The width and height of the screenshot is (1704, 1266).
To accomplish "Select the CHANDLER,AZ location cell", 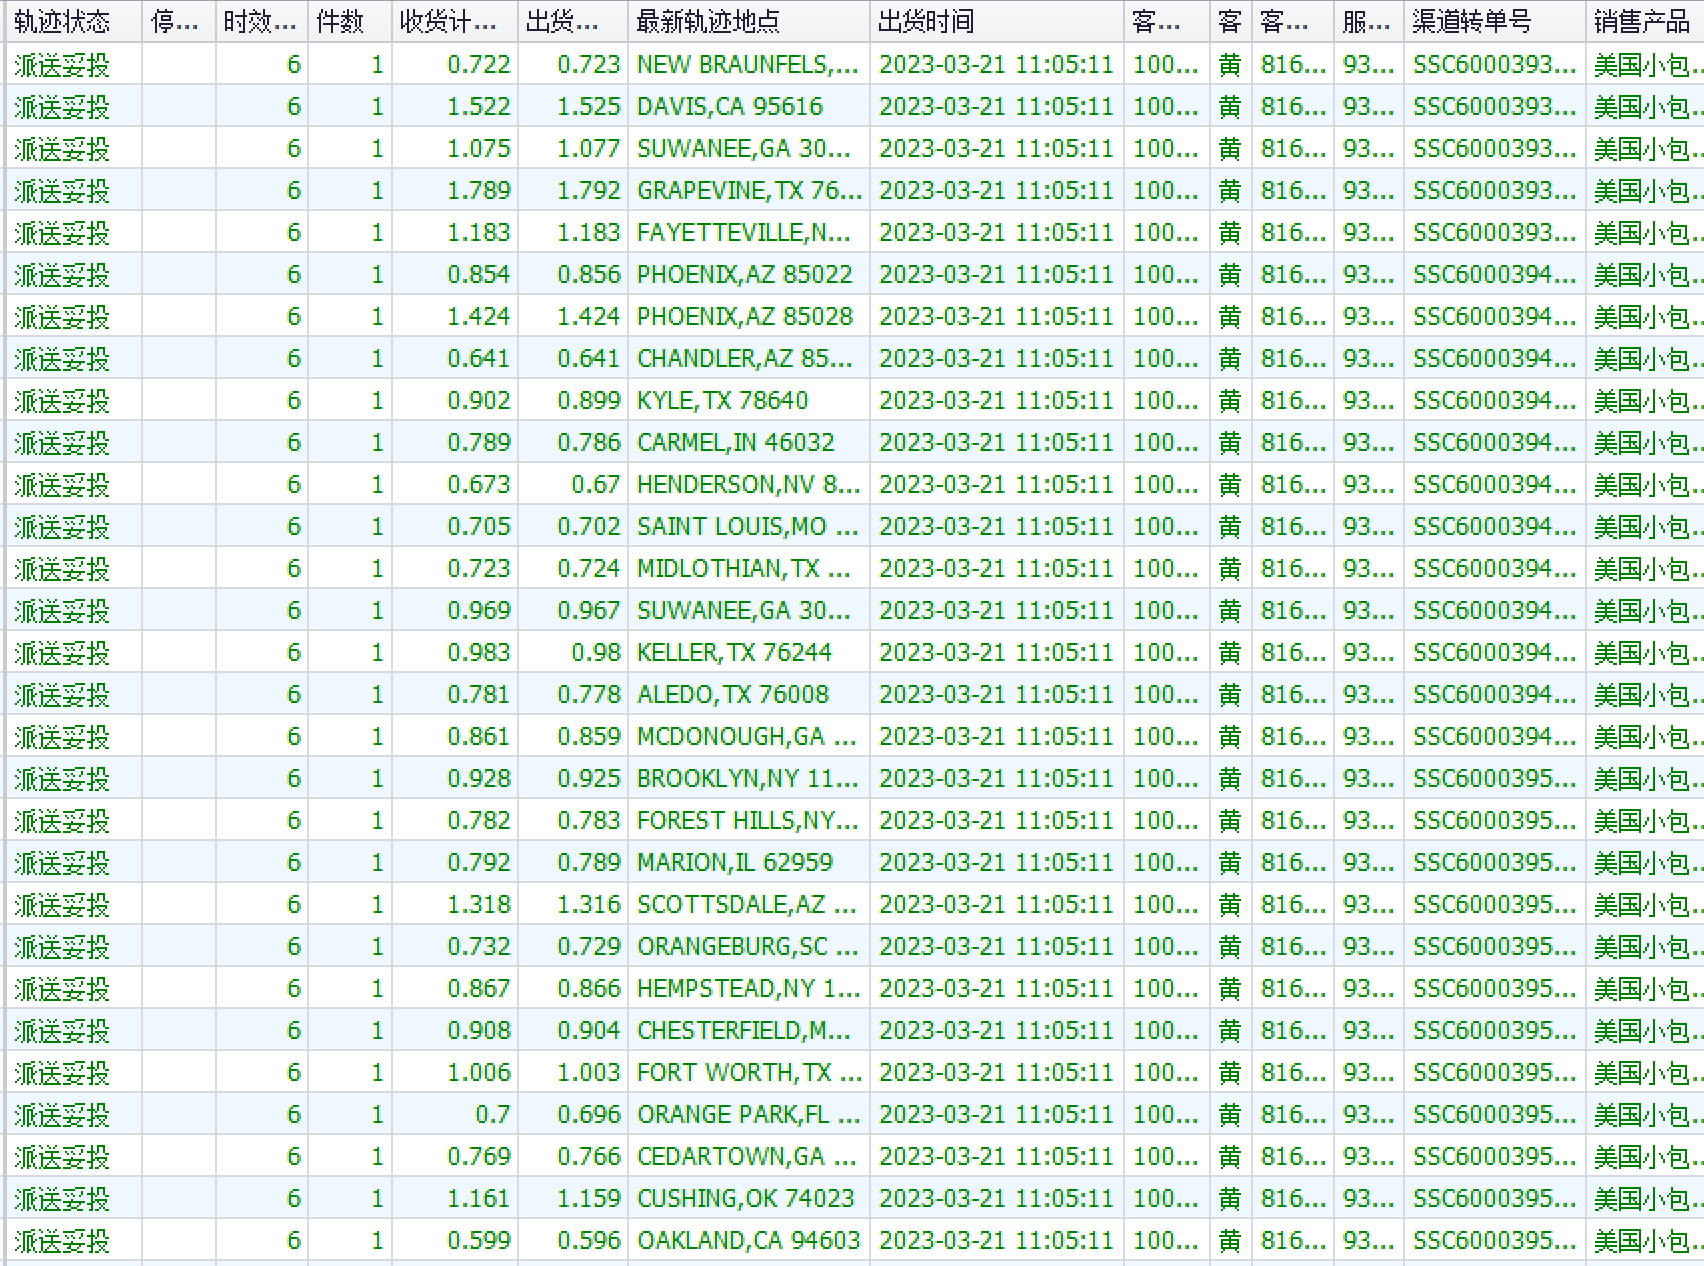I will click(x=749, y=359).
